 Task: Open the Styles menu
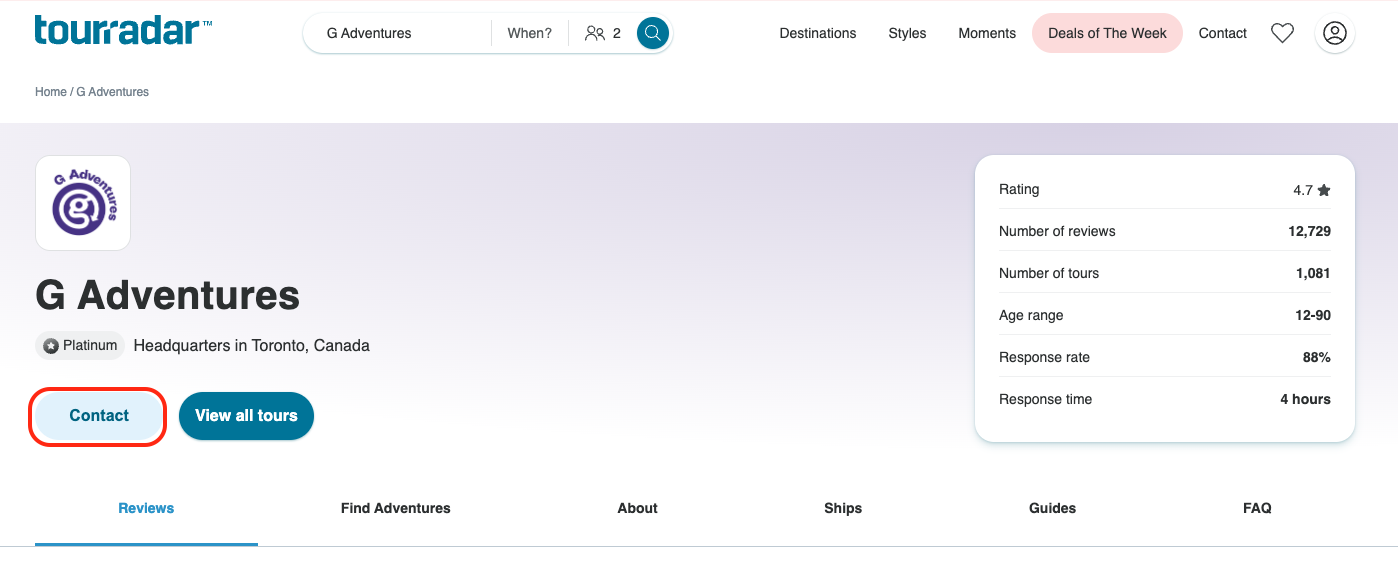click(907, 33)
